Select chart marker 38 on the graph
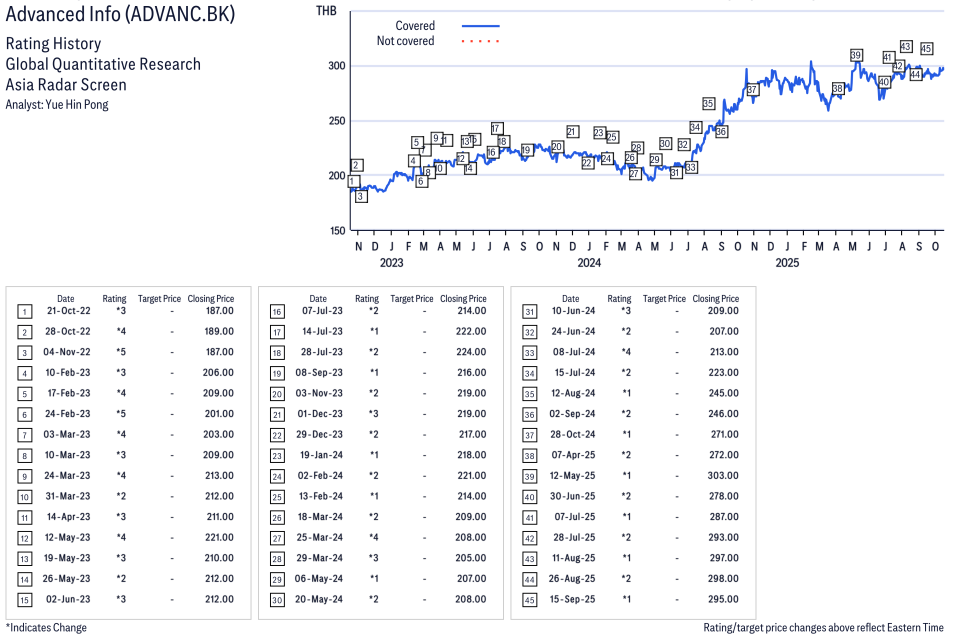This screenshot has height=634, width=955. pyautogui.click(x=838, y=89)
